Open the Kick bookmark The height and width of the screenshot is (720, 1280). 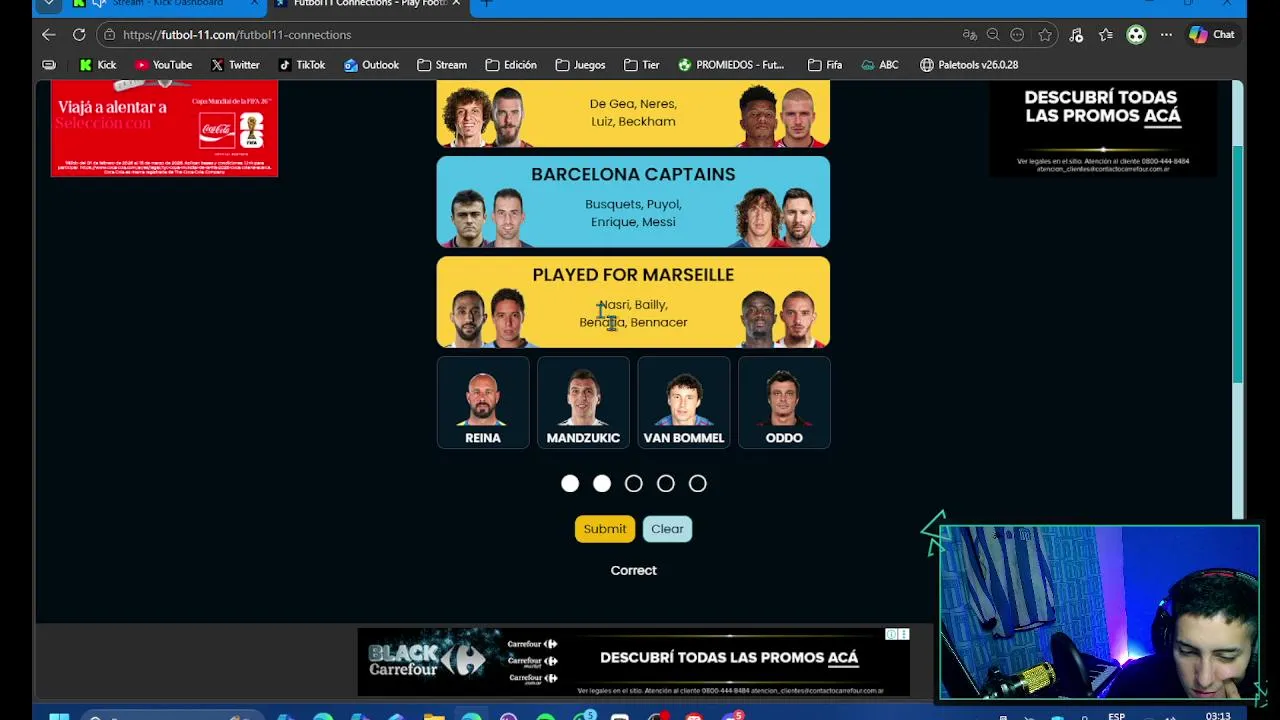(97, 65)
